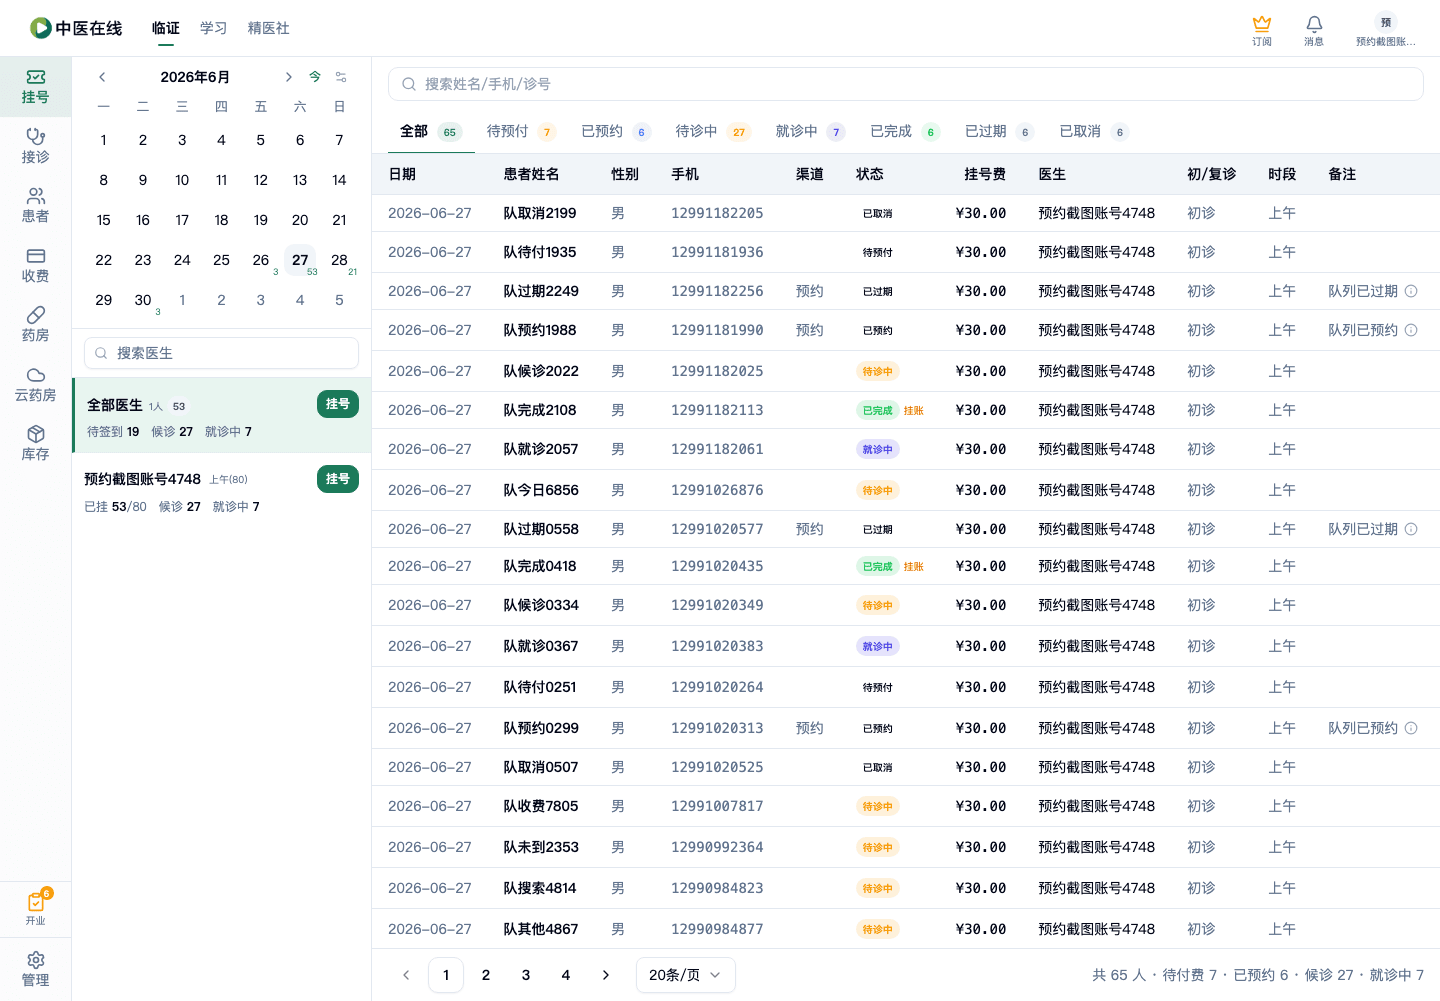Jump to today with the 今 icon
This screenshot has width=1440, height=1001.
(315, 77)
